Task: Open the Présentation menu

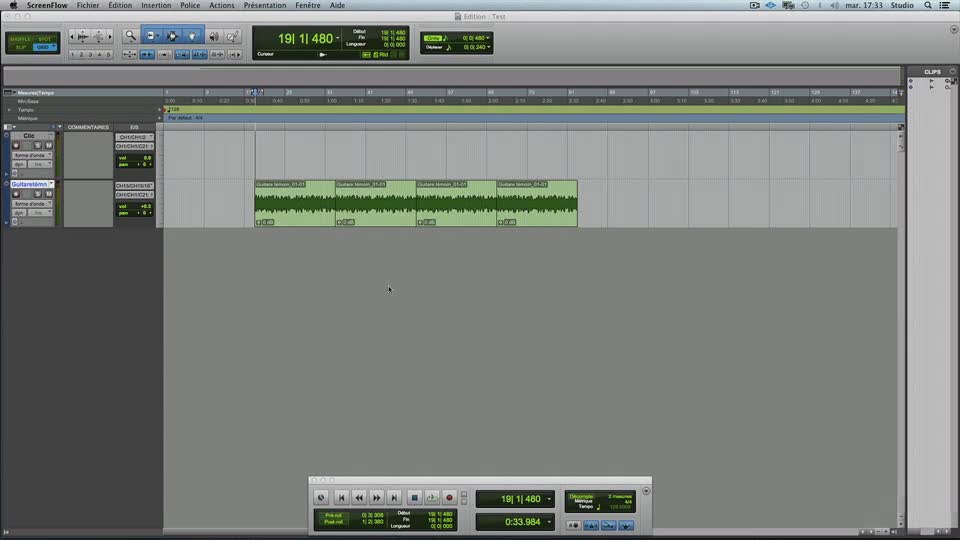Action: tap(264, 5)
